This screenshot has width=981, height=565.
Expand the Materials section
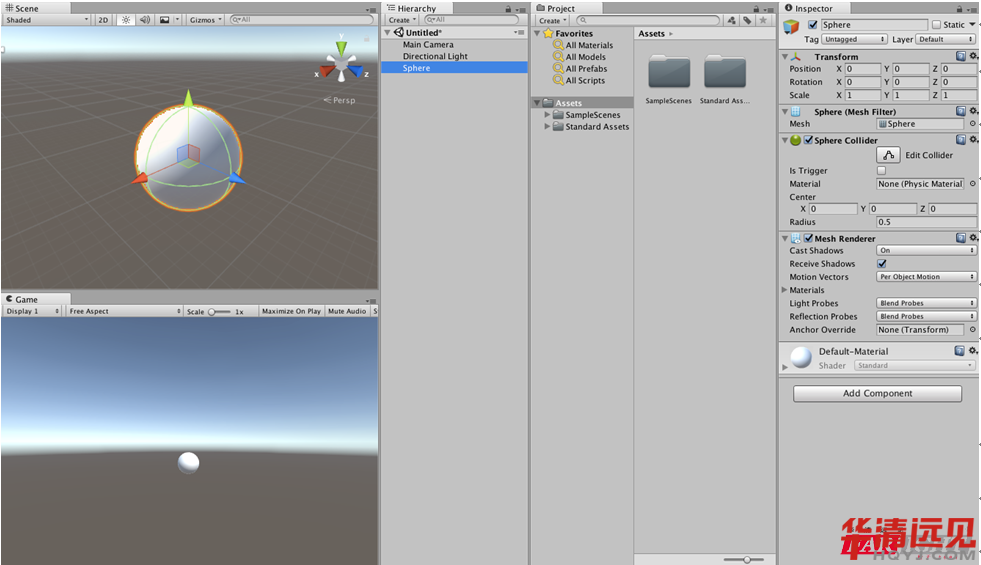(x=785, y=290)
